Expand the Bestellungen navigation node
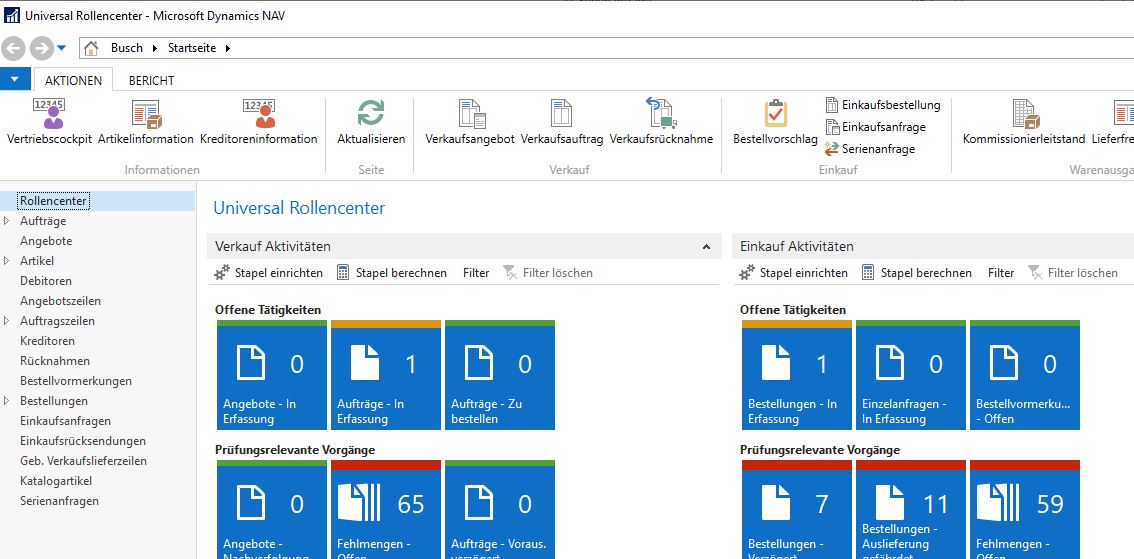Image resolution: width=1134 pixels, height=559 pixels. pyautogui.click(x=7, y=401)
